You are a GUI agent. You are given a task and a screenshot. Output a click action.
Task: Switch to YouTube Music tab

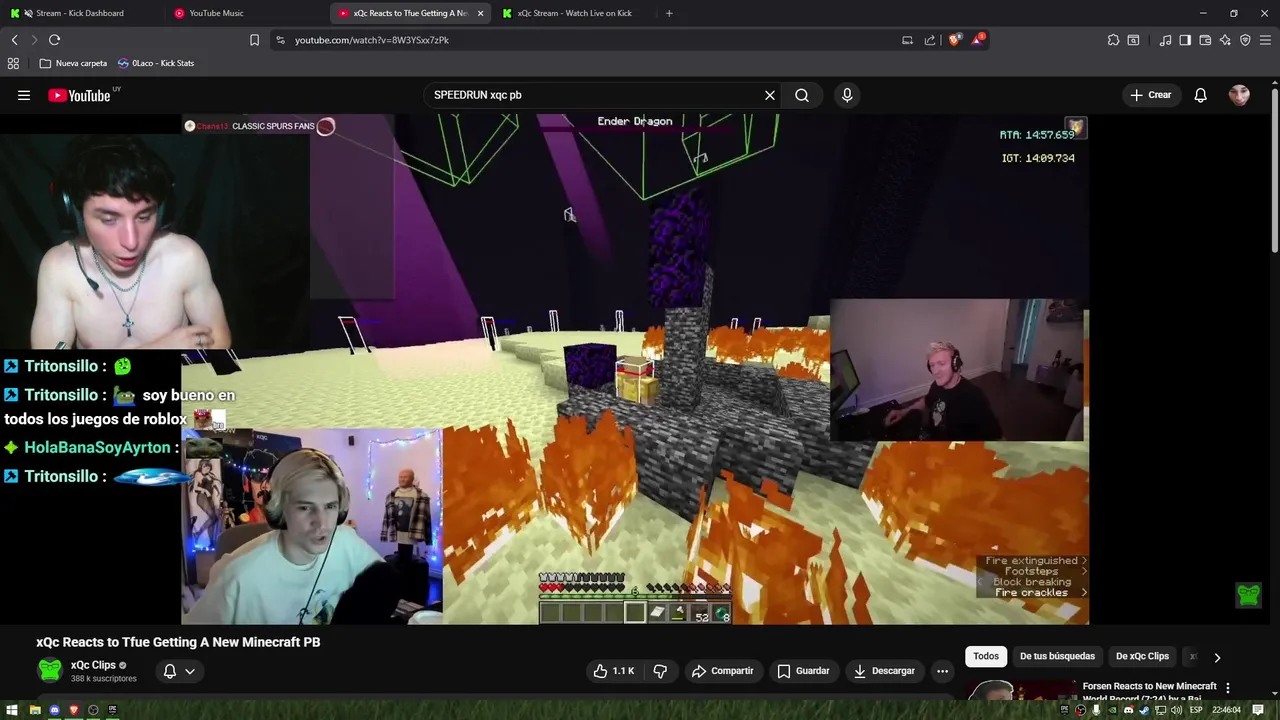[x=245, y=13]
